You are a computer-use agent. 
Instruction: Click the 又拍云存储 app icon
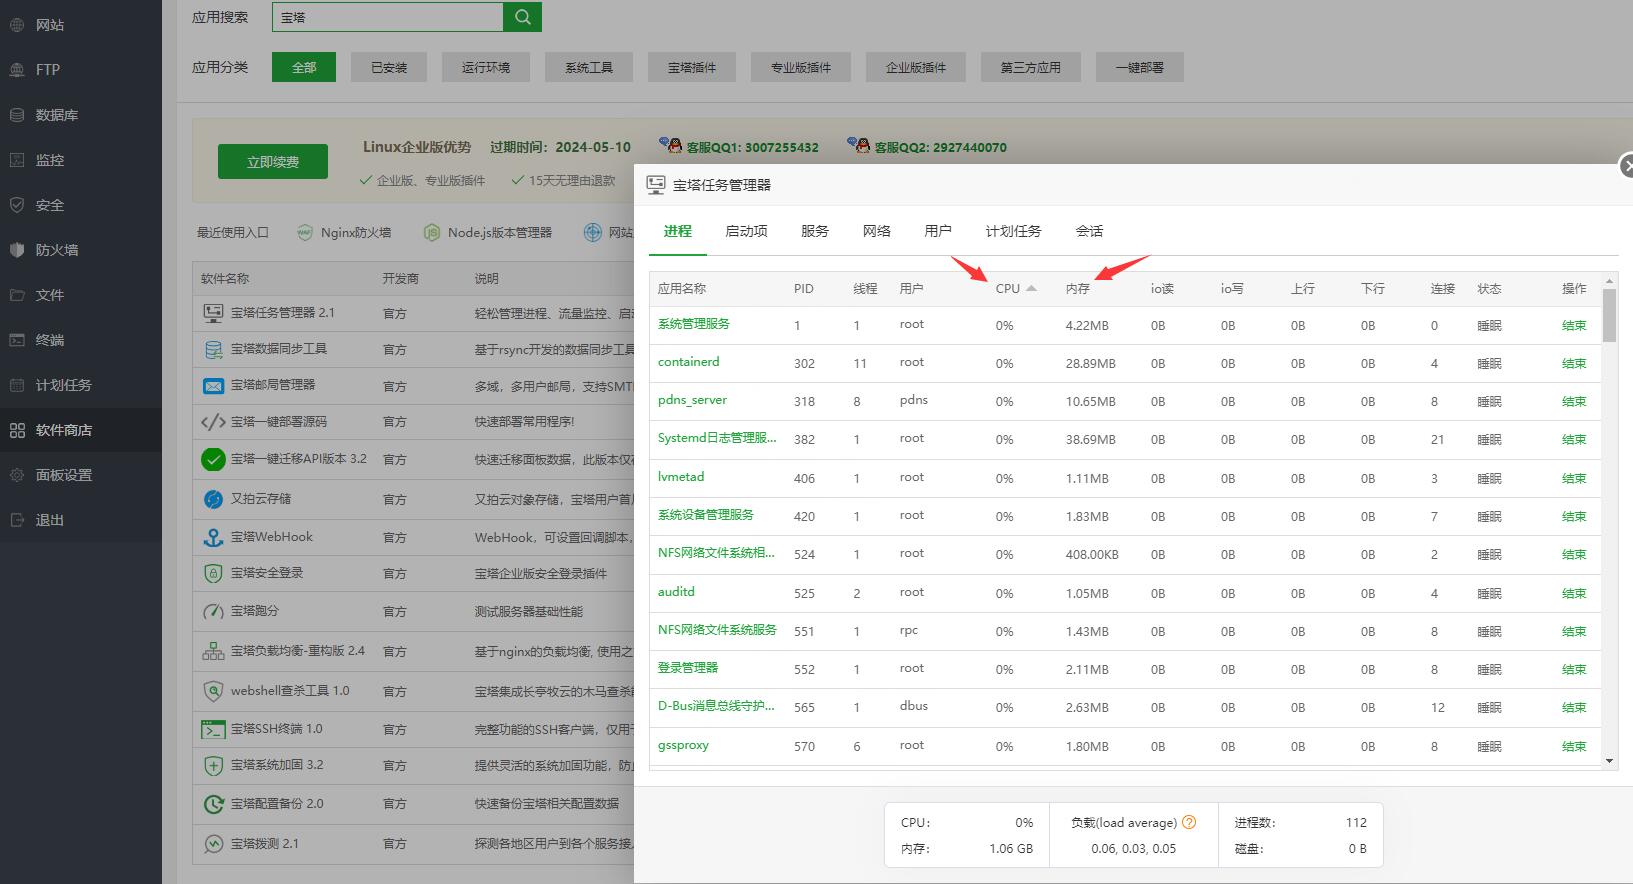213,499
